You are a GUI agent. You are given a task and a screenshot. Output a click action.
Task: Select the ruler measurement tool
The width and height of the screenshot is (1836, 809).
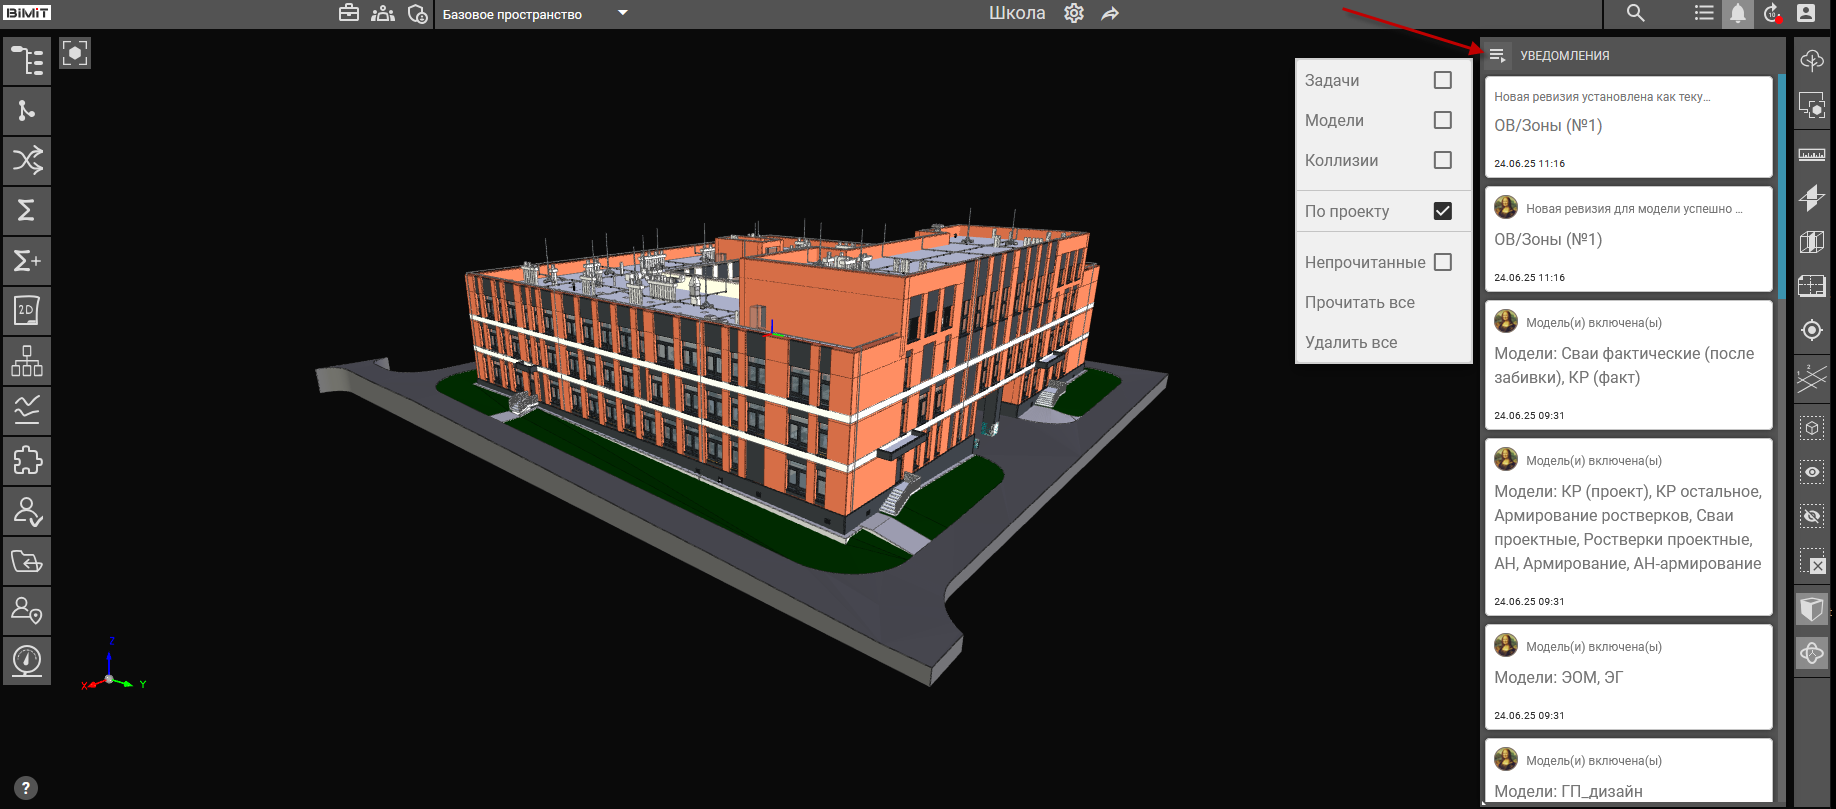(x=1811, y=155)
